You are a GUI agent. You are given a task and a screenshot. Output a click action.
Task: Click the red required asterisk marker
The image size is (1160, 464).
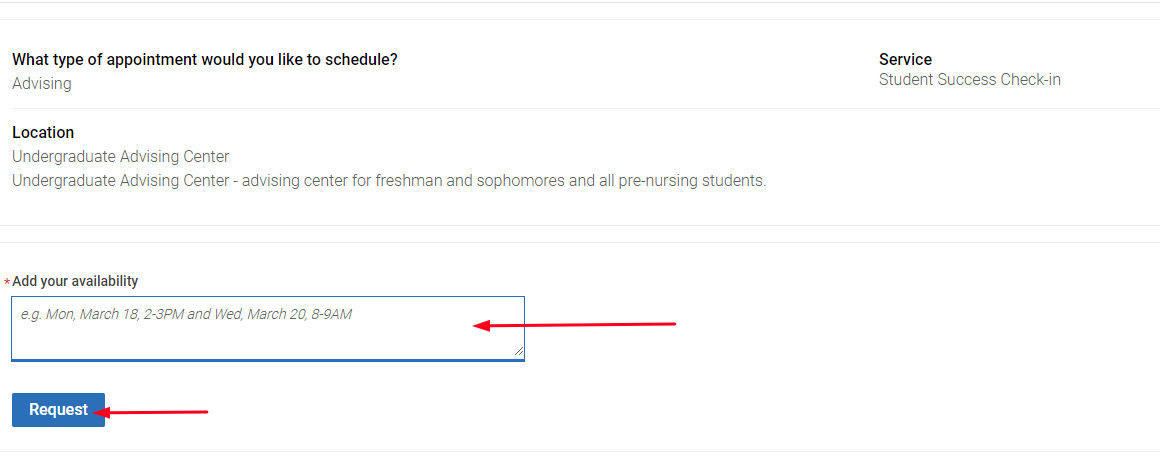coord(7,283)
